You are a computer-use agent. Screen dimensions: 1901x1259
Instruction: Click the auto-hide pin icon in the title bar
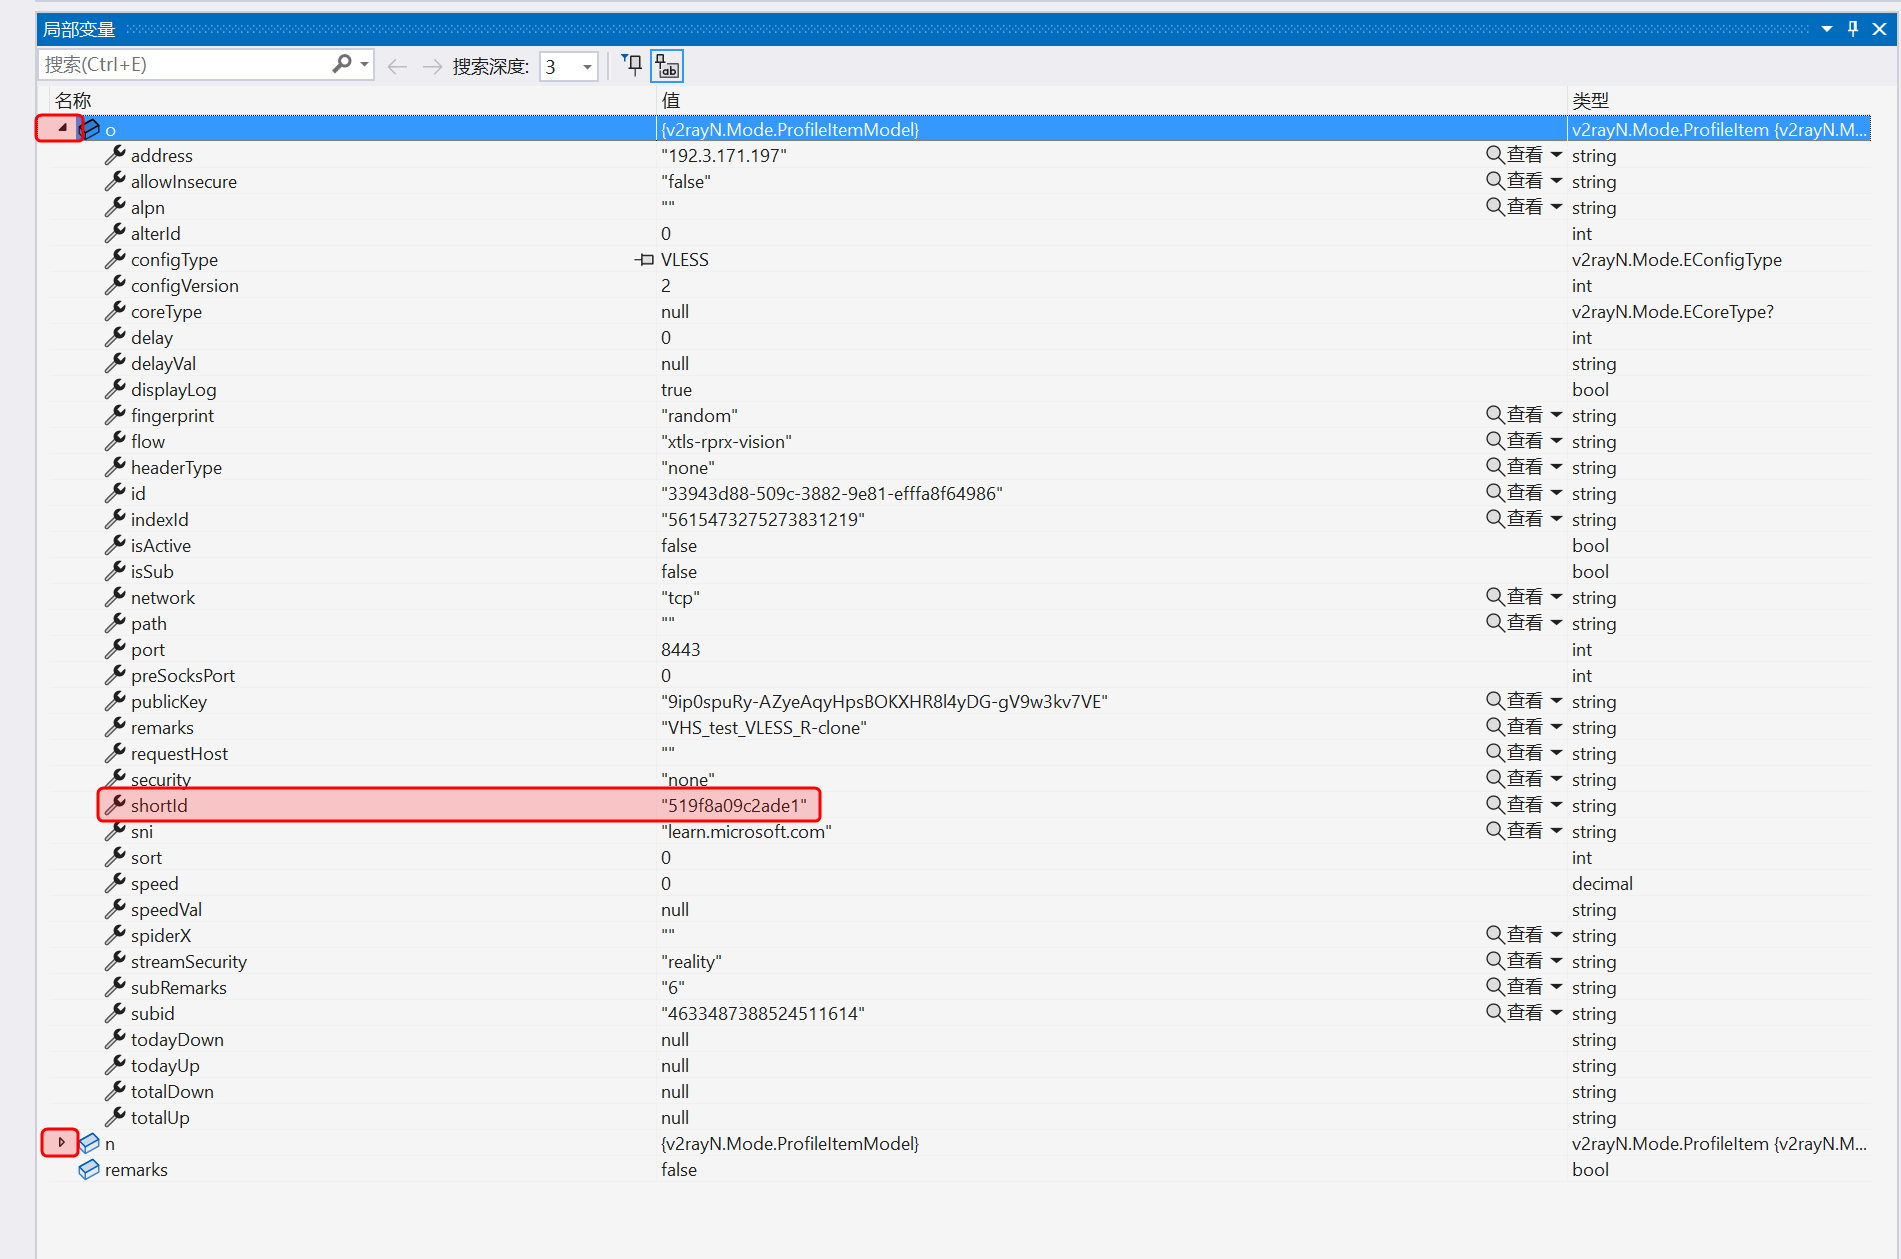click(1853, 29)
